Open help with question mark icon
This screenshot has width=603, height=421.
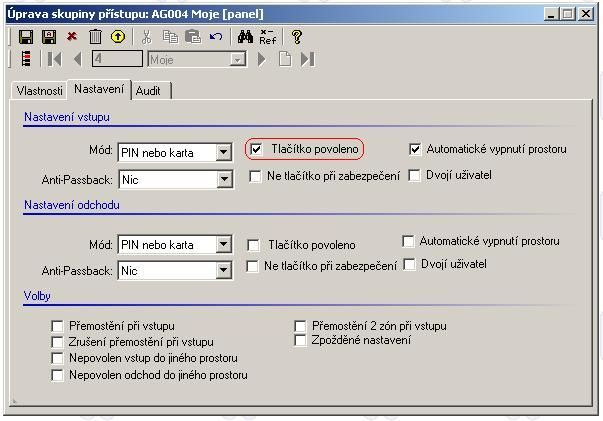pyautogui.click(x=297, y=37)
